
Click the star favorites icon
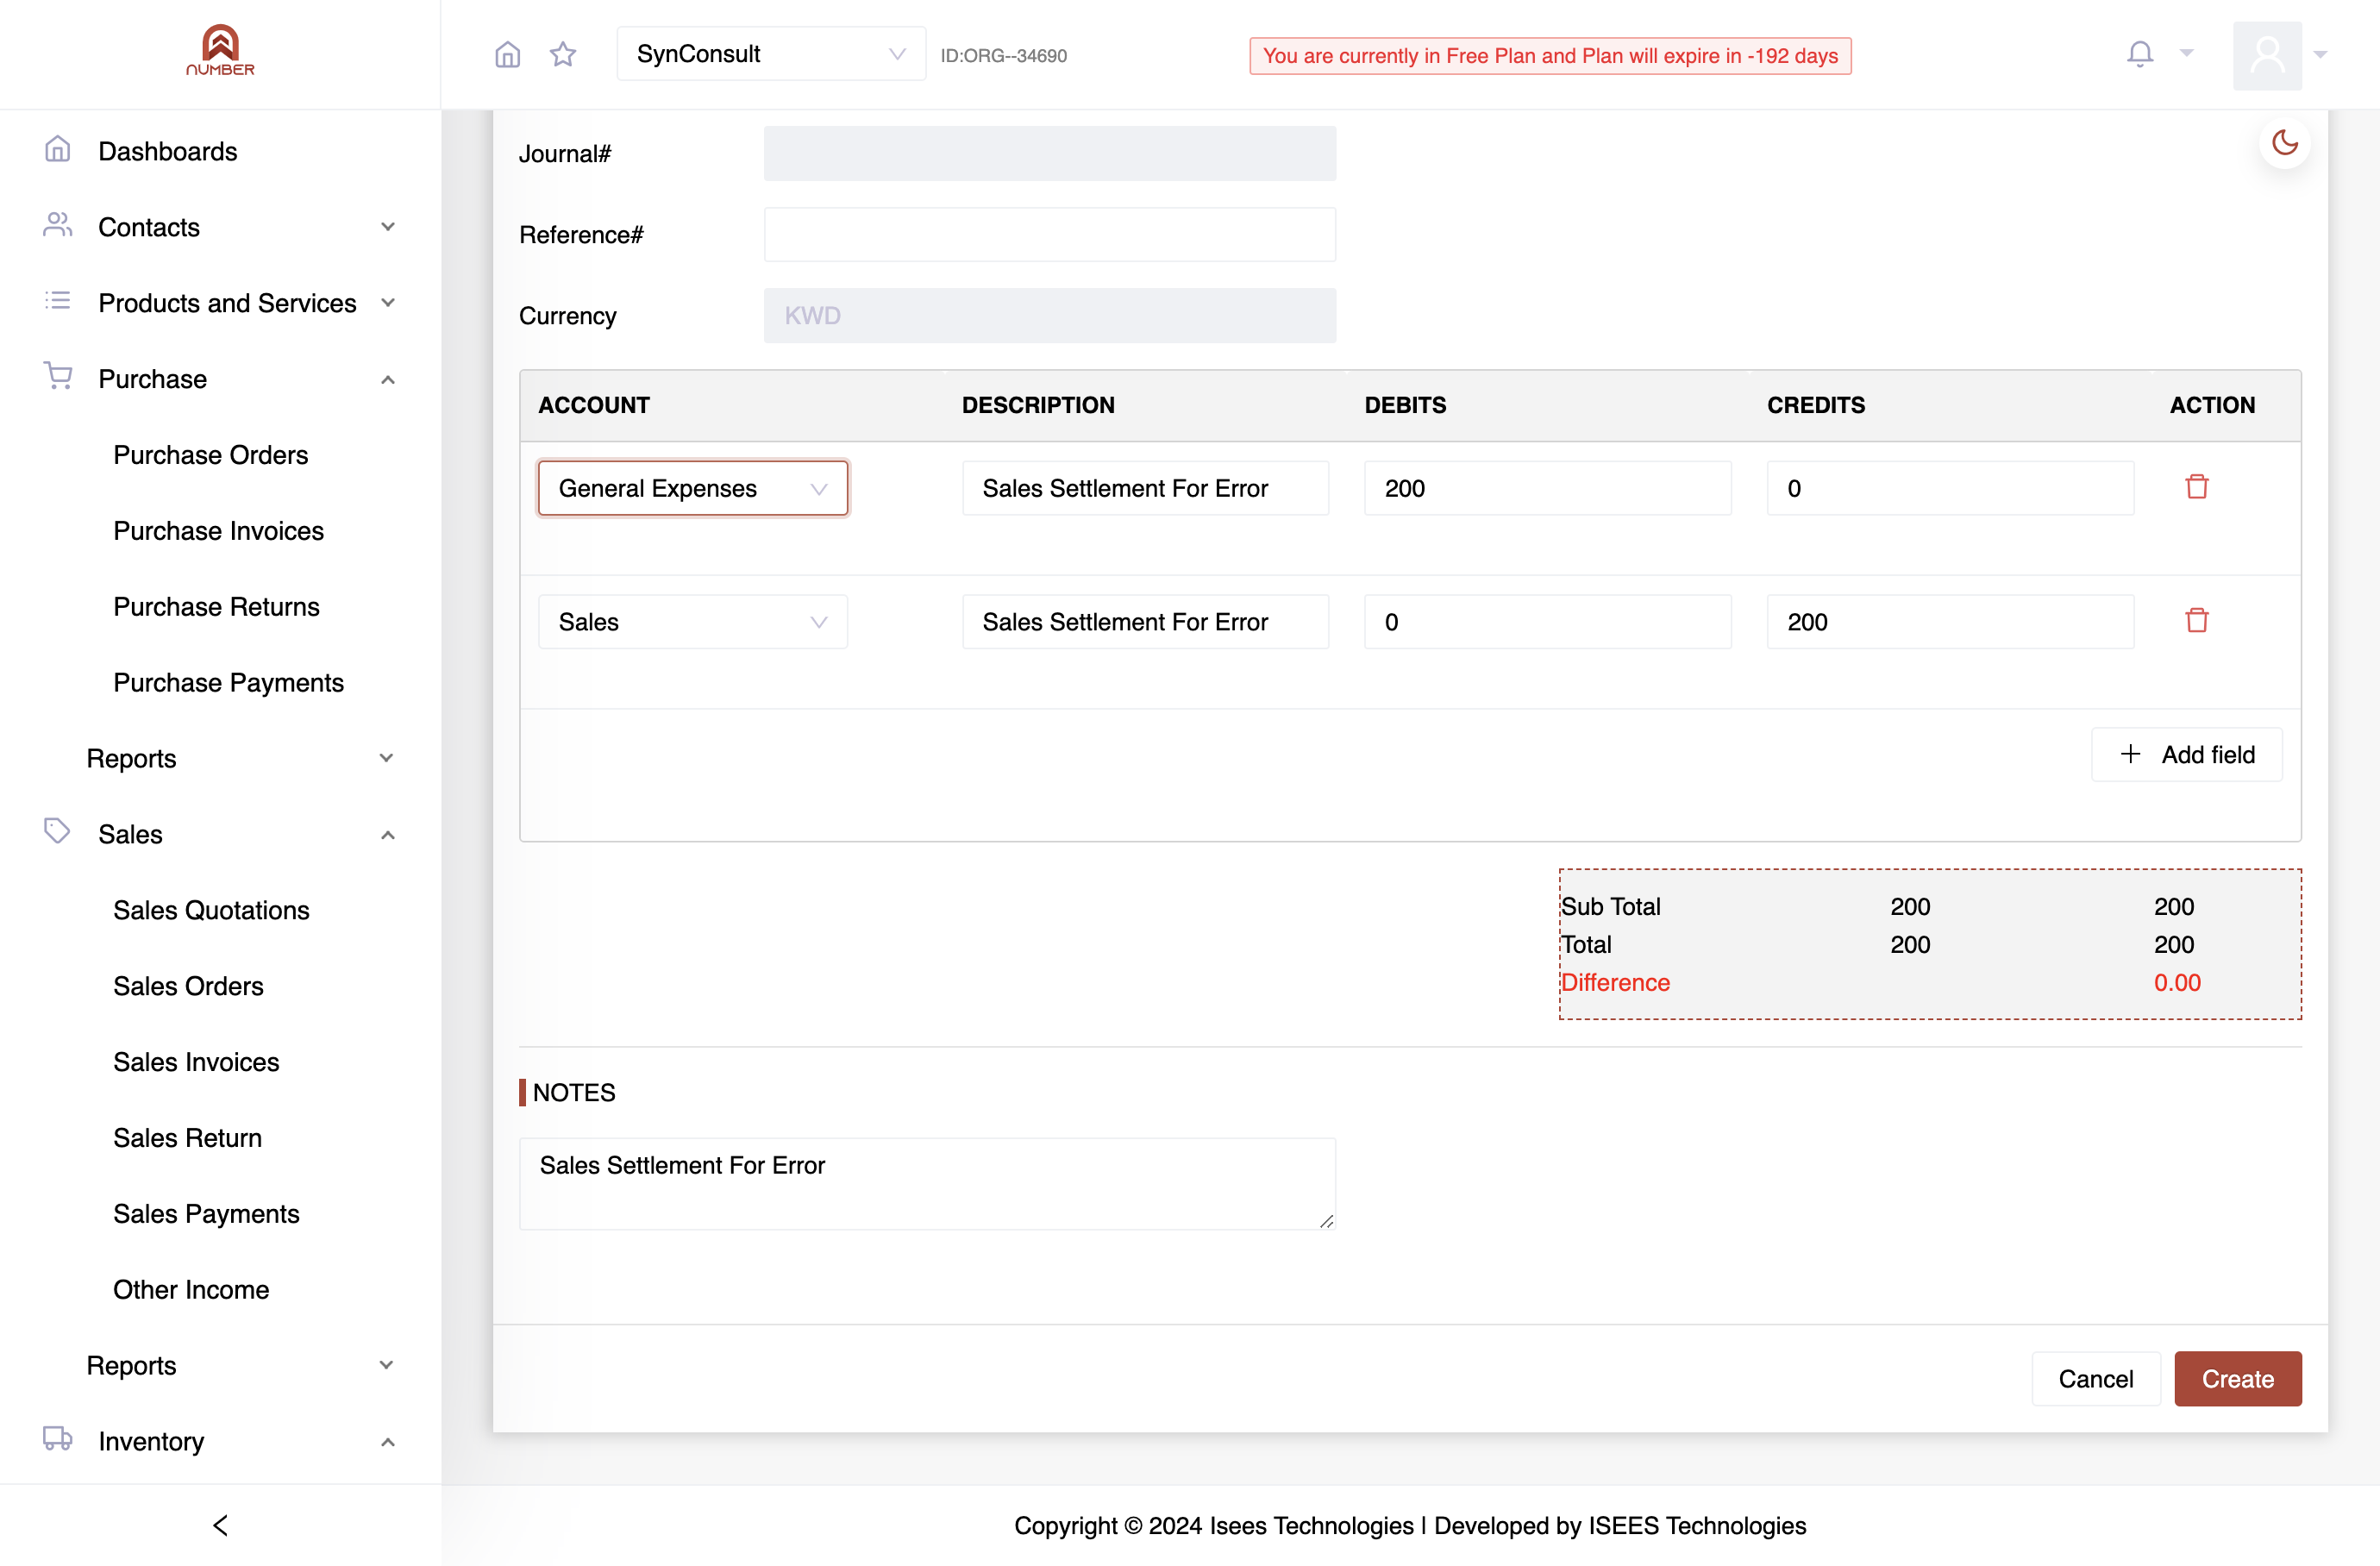tap(563, 54)
